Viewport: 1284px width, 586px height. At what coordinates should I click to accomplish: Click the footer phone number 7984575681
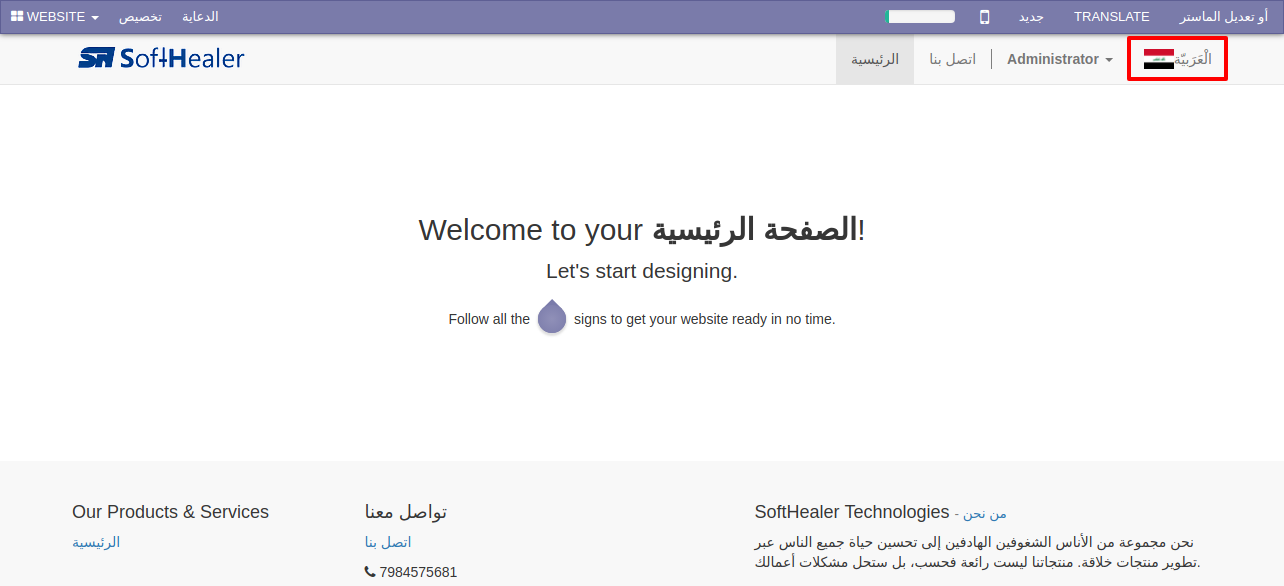tap(418, 572)
